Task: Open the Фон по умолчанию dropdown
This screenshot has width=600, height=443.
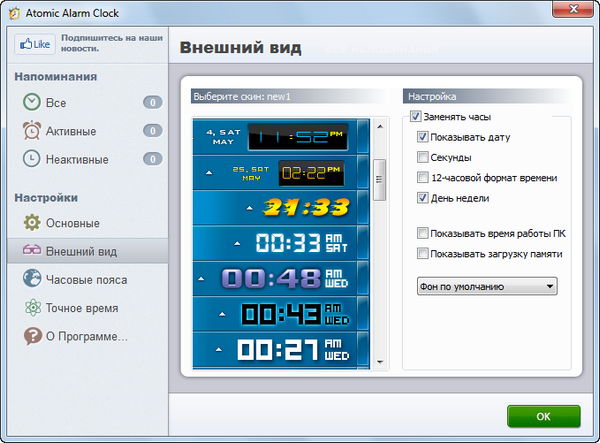Action: 486,287
